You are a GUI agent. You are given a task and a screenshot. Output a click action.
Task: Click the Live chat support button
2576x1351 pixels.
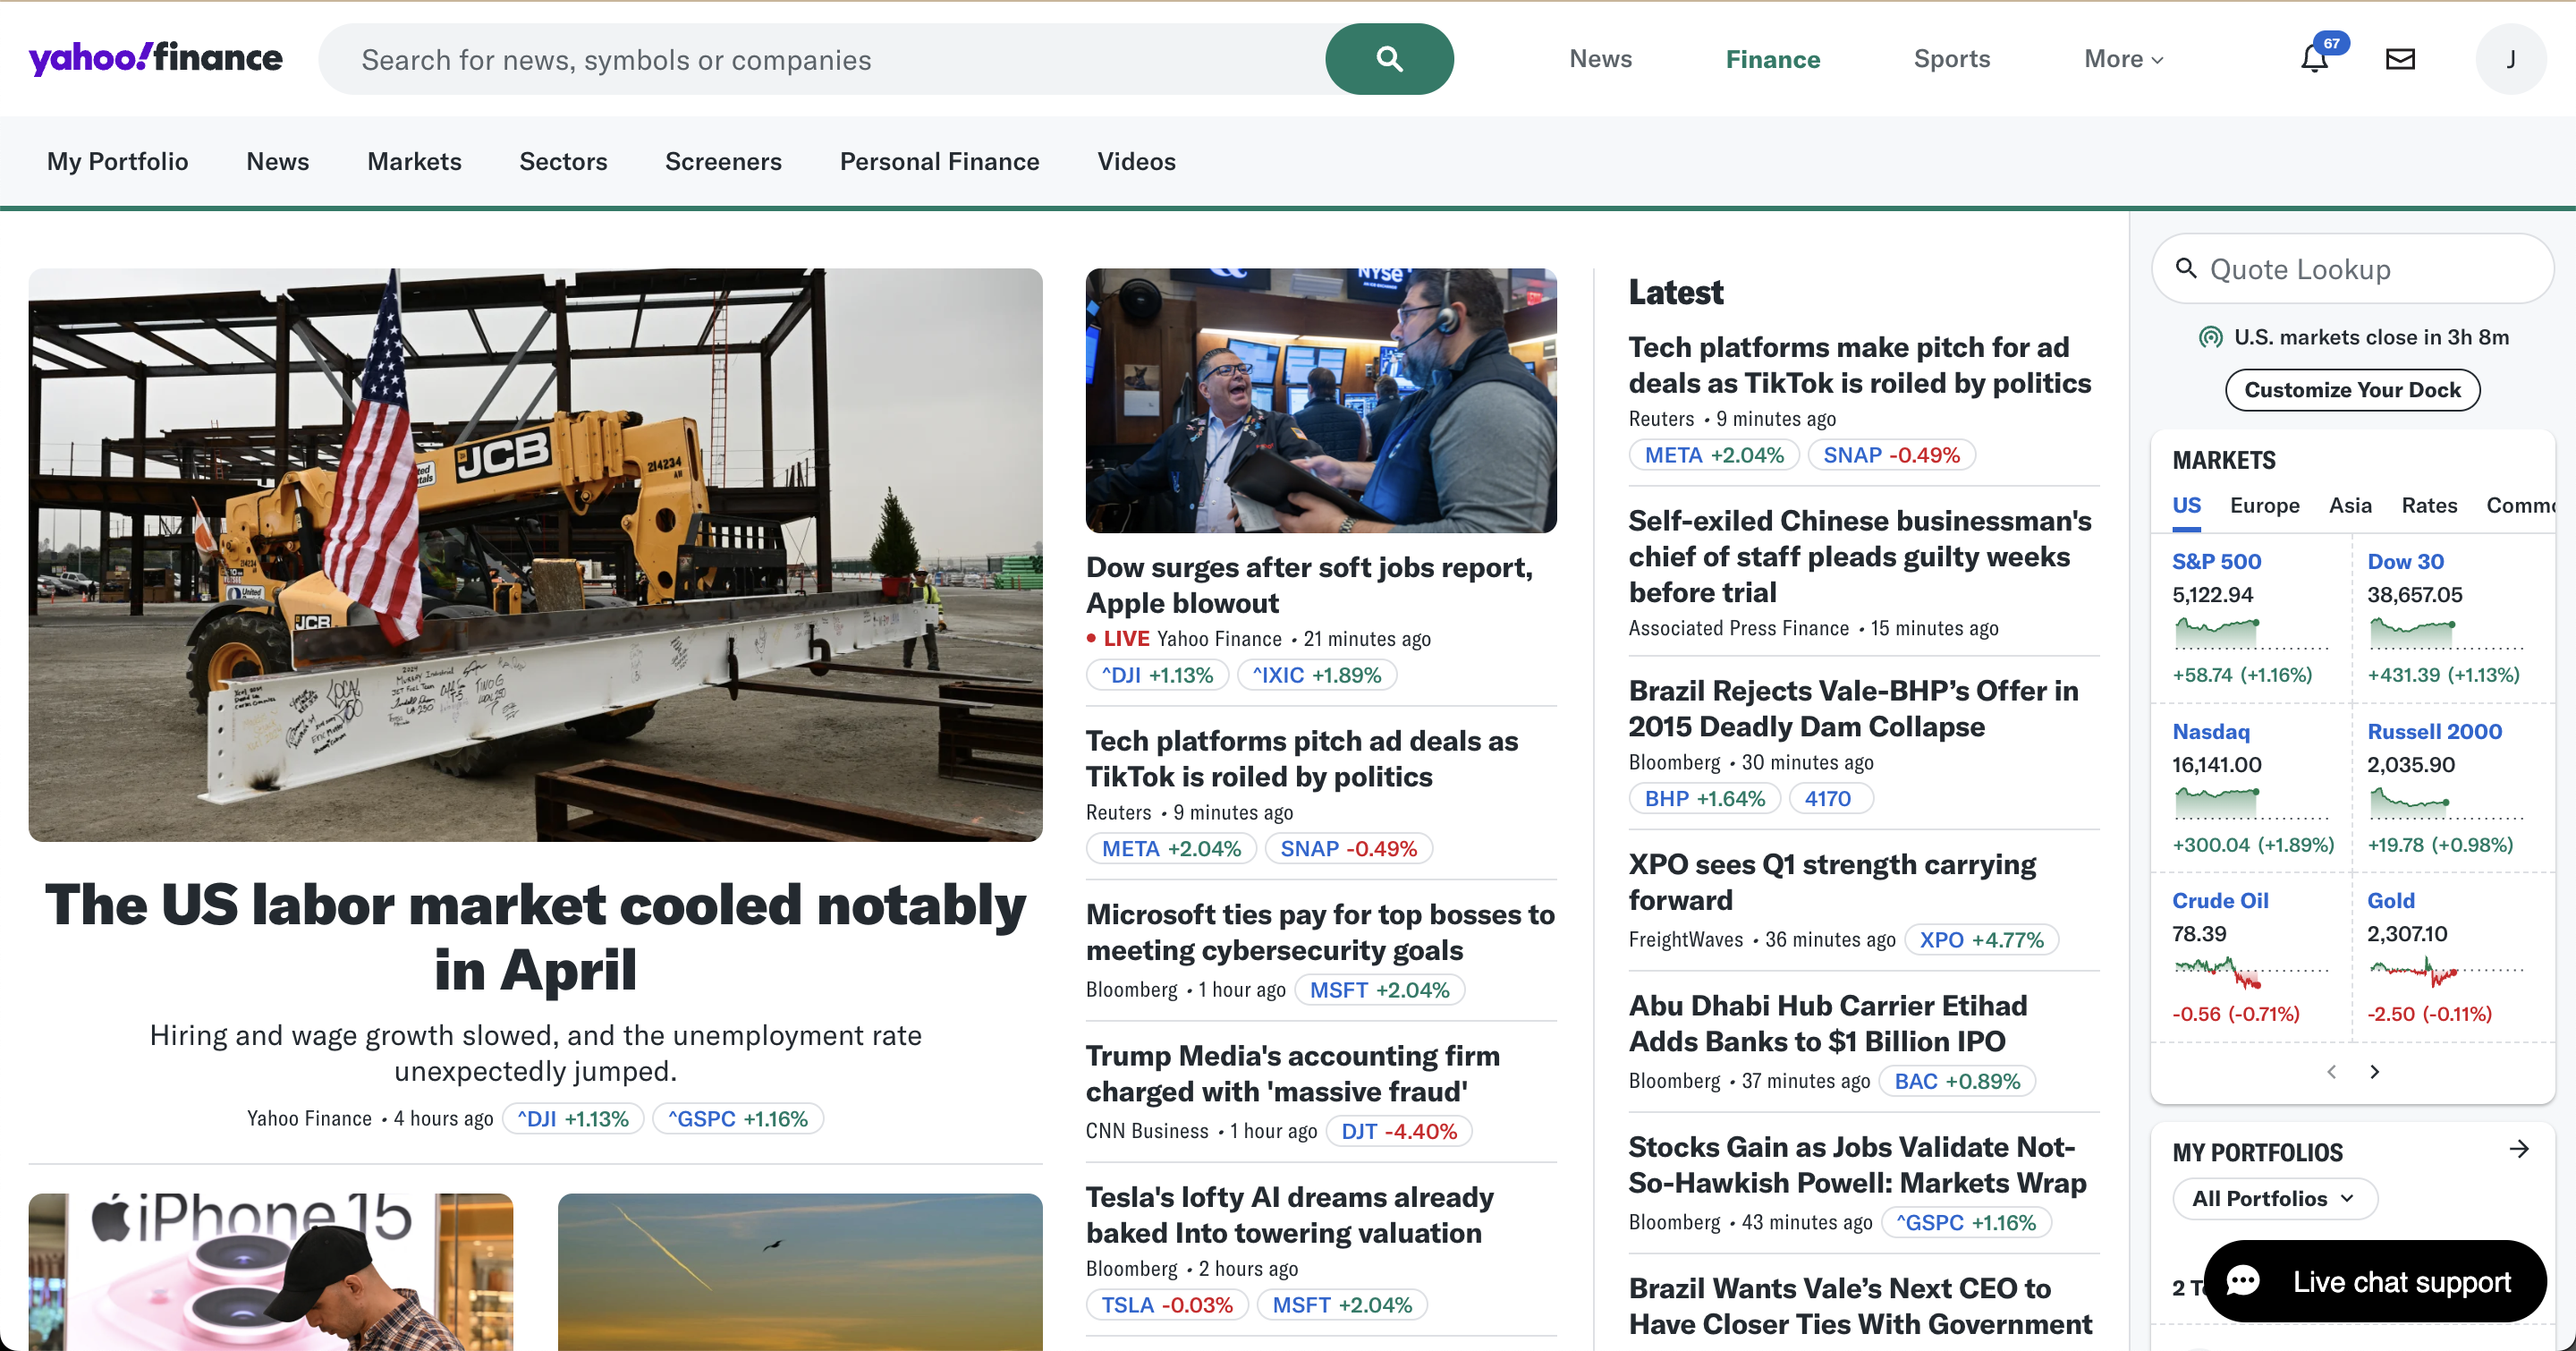point(2374,1281)
